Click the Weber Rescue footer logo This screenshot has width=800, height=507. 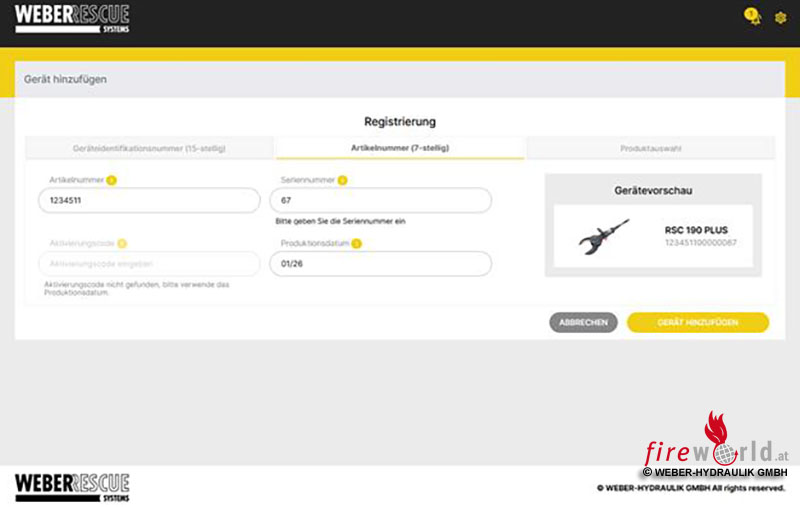[72, 486]
